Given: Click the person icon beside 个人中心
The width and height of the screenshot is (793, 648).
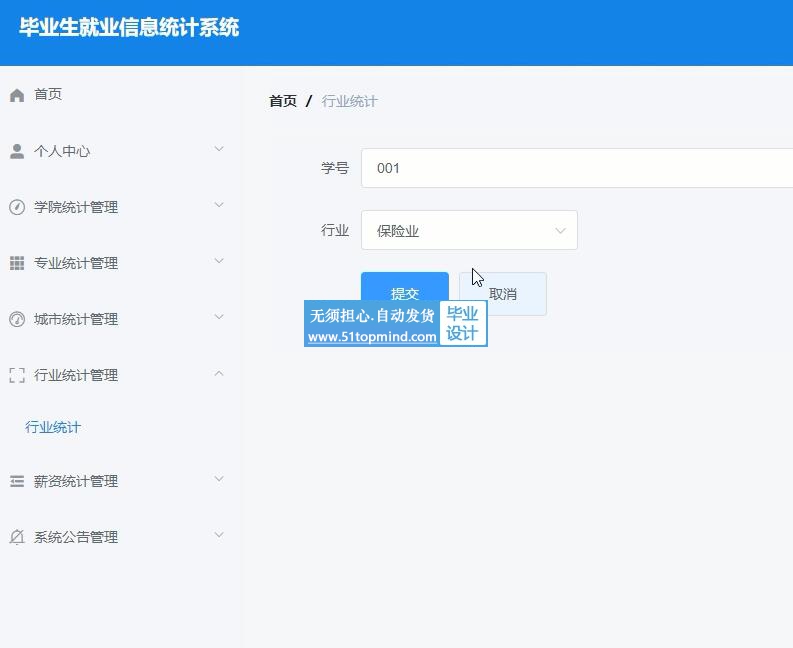Looking at the screenshot, I should click(x=17, y=151).
